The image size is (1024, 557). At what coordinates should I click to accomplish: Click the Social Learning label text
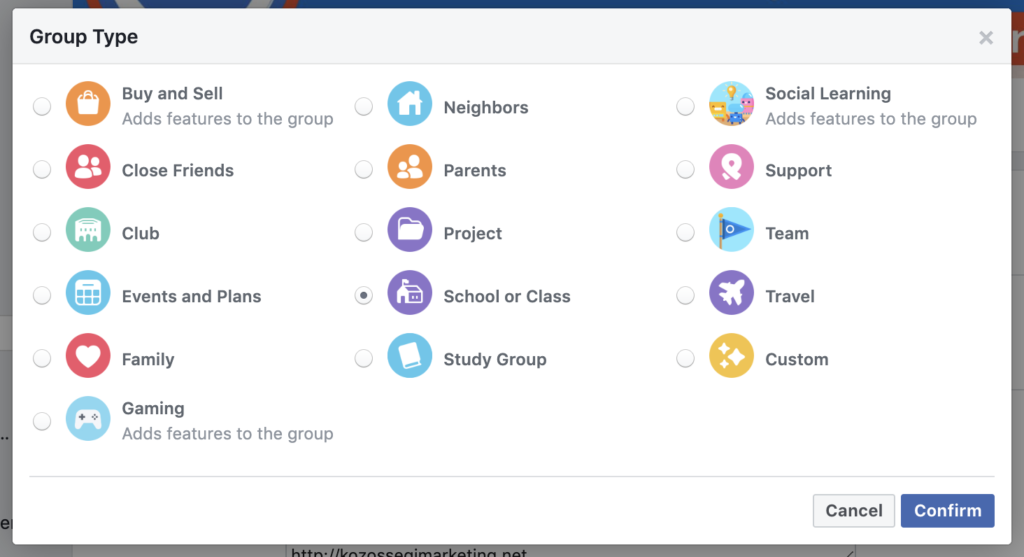point(828,93)
